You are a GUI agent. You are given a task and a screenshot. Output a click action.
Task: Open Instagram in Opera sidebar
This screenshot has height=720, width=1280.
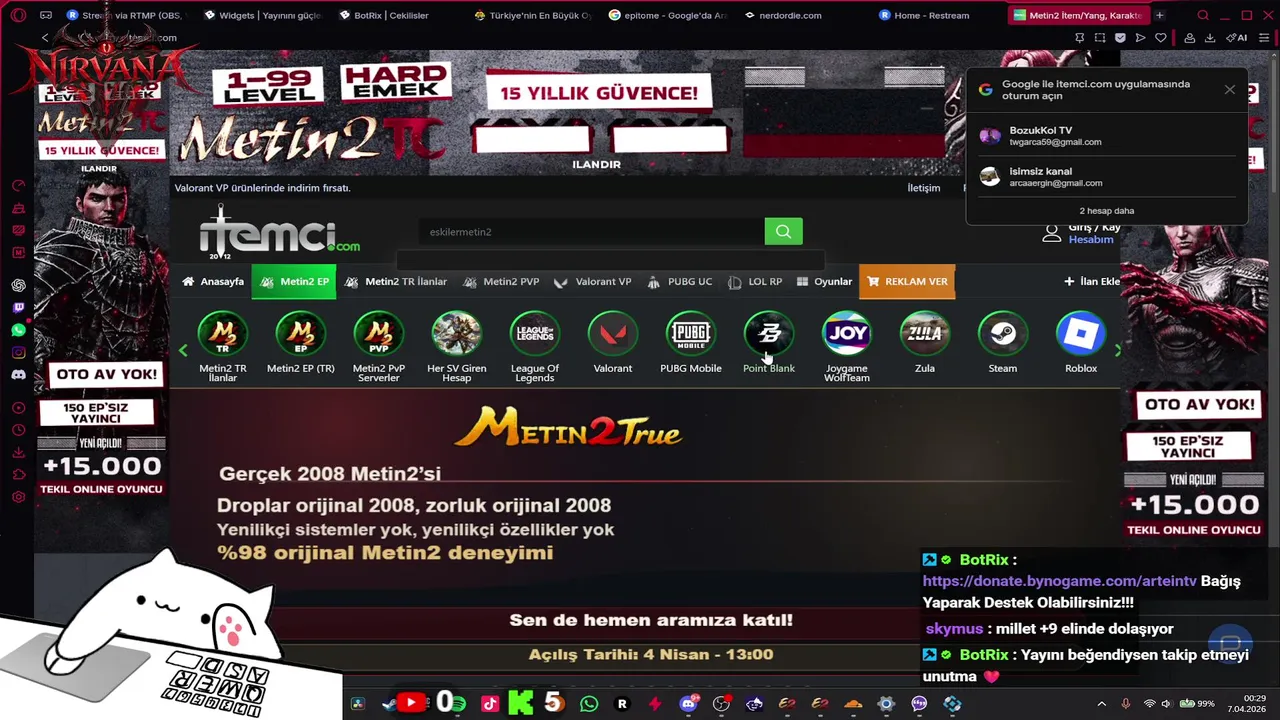point(18,352)
